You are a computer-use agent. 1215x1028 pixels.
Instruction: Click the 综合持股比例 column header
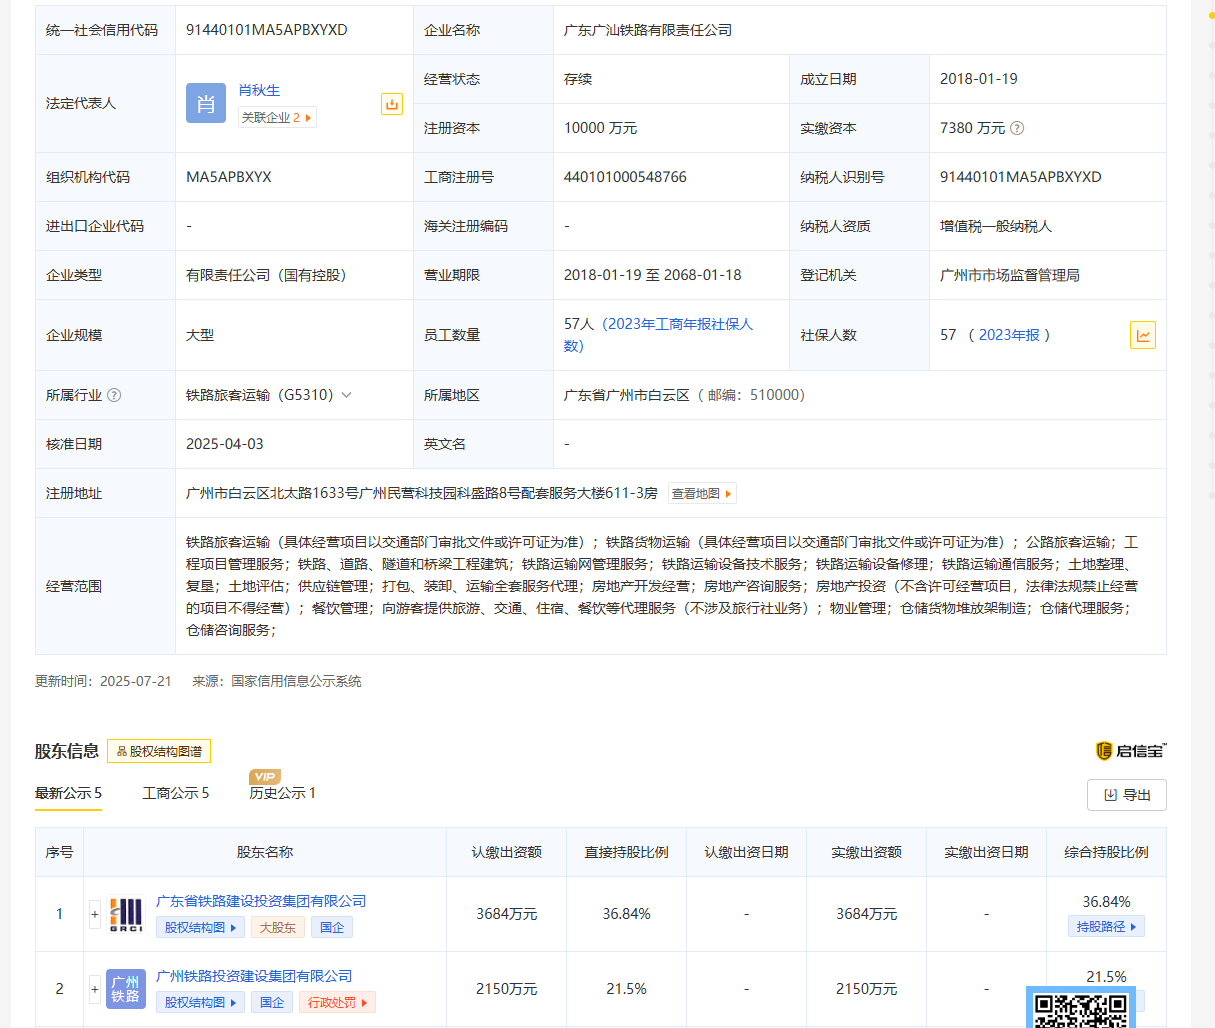(1107, 852)
